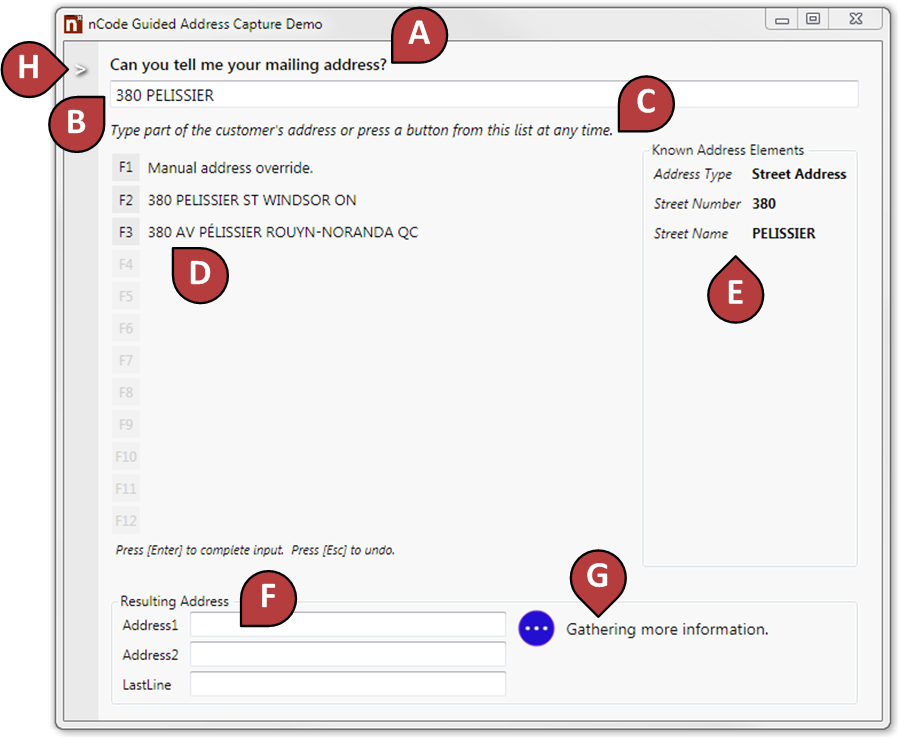Click 'Resulting Address' group title
Screen dimensions: 900x739
click(174, 601)
